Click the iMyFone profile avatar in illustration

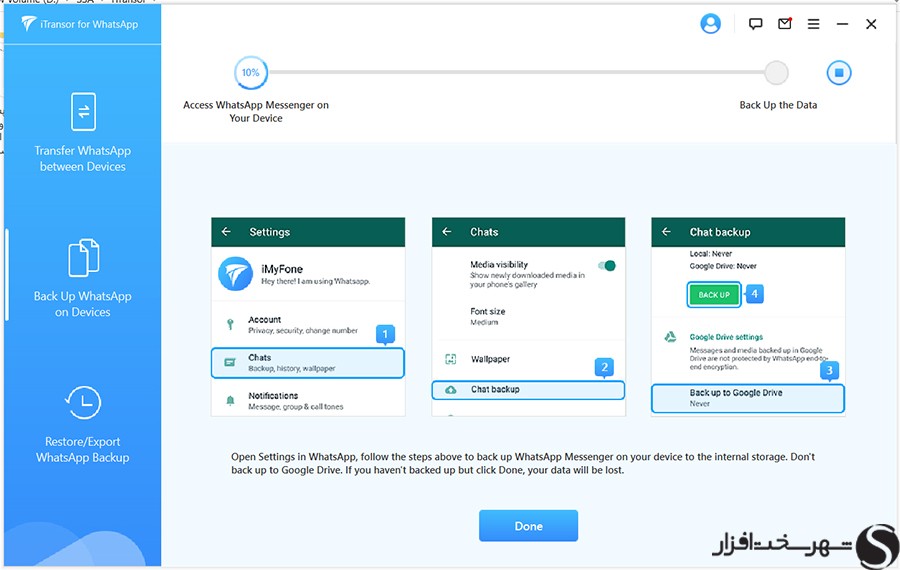pos(235,274)
